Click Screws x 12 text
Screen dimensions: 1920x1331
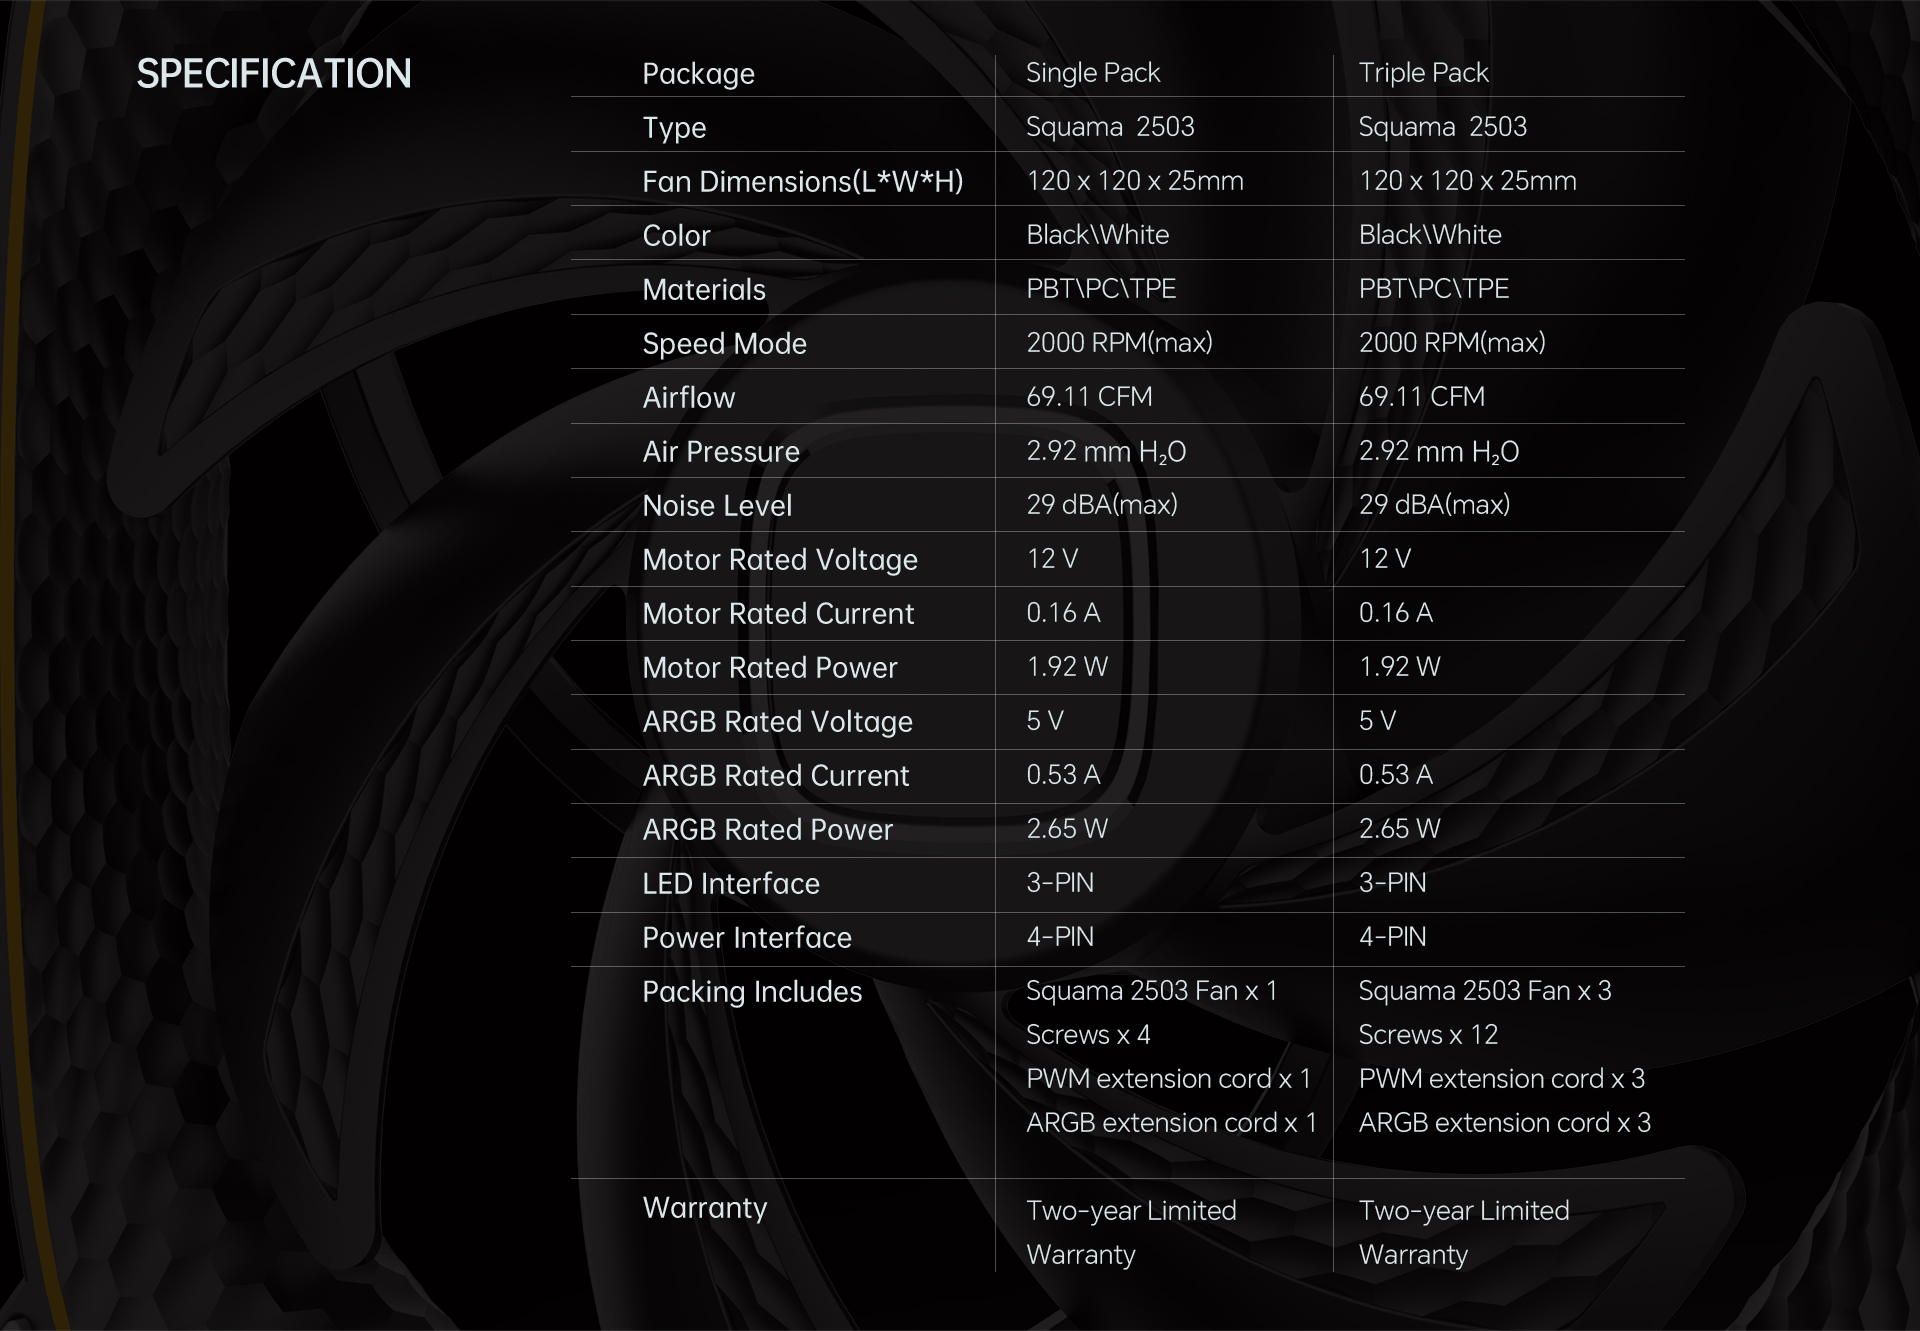pos(1427,1035)
